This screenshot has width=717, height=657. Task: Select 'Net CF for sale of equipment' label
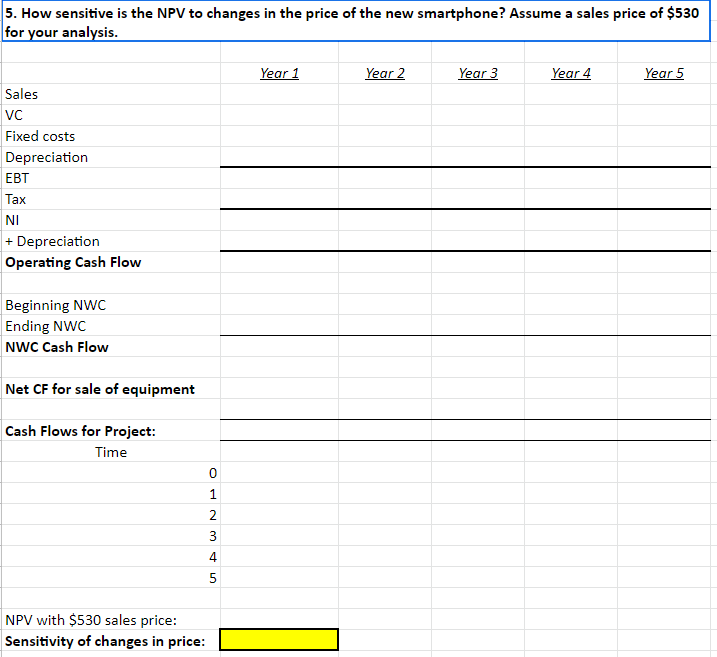100,389
